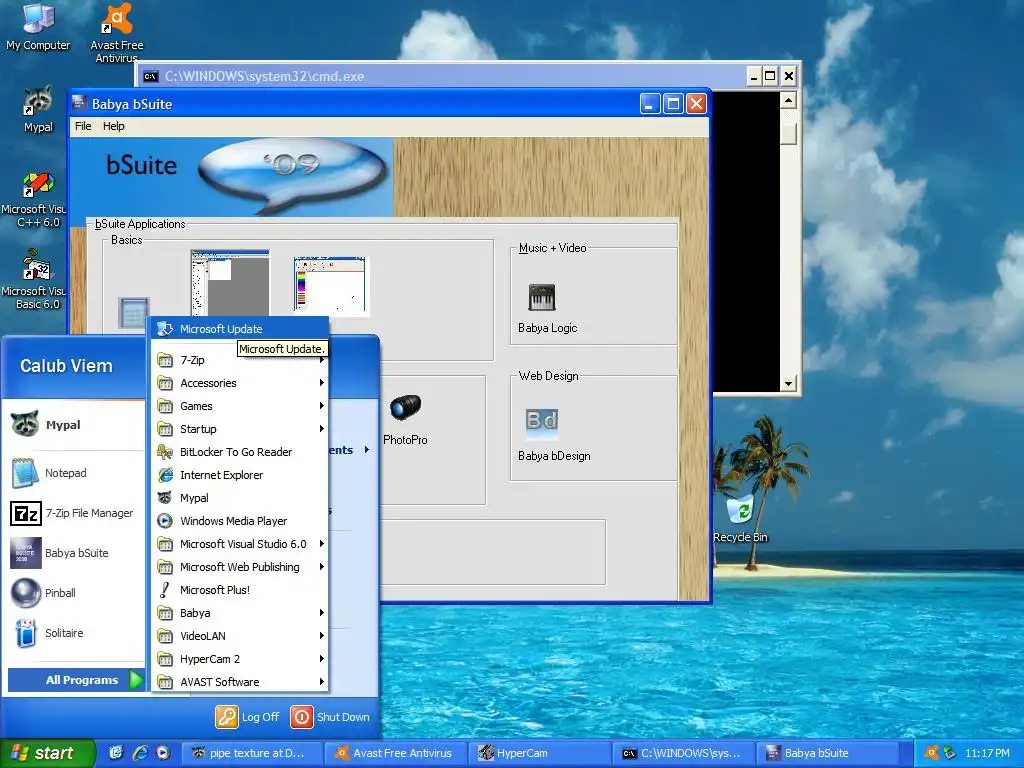Click the Shut Down button

pyautogui.click(x=330, y=716)
